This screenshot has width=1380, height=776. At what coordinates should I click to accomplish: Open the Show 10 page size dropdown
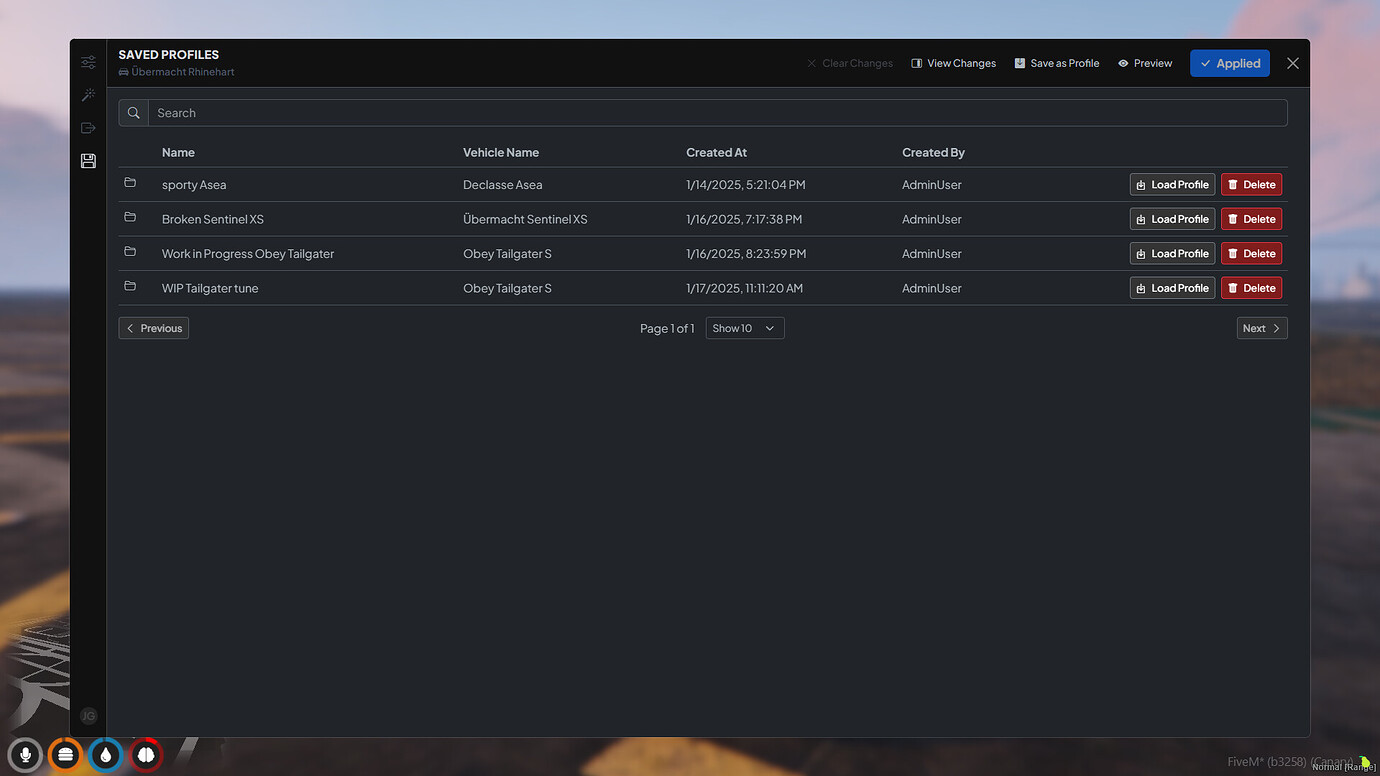pyautogui.click(x=744, y=327)
